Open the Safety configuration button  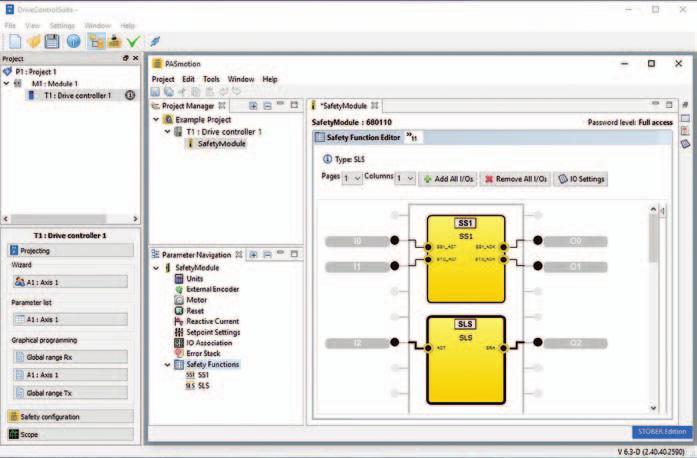click(x=70, y=417)
